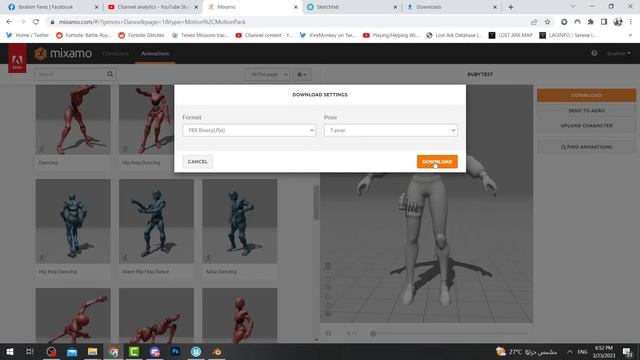
Task: Open Blender from the taskbar
Action: tap(217, 351)
